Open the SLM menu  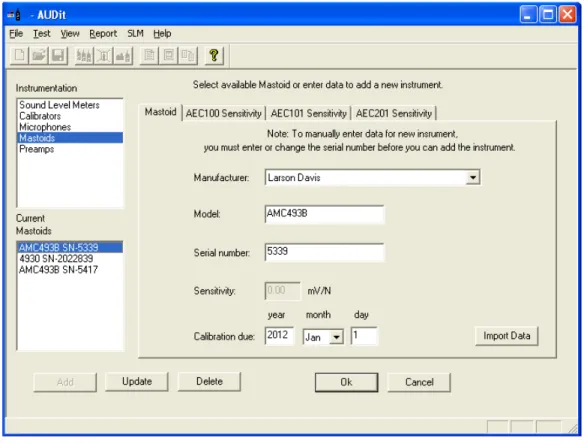point(136,34)
